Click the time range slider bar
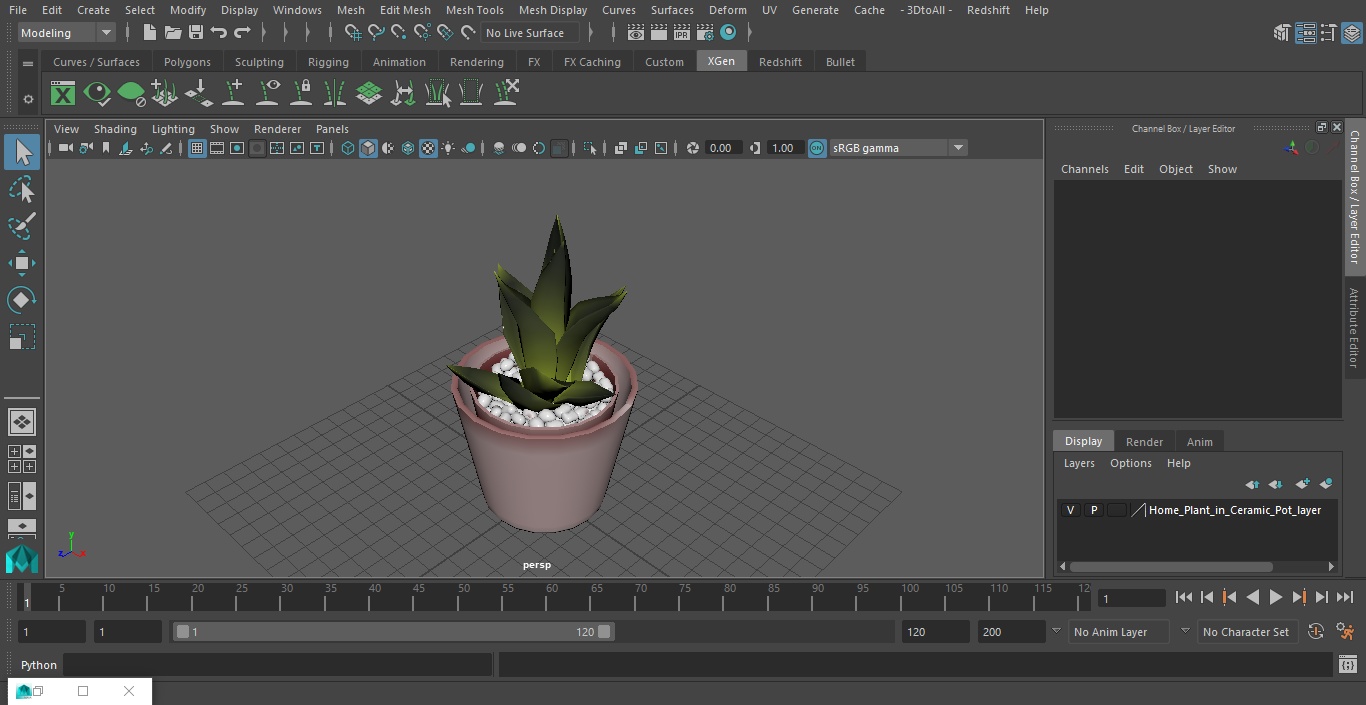Screen dimensions: 1366x705 tap(393, 632)
